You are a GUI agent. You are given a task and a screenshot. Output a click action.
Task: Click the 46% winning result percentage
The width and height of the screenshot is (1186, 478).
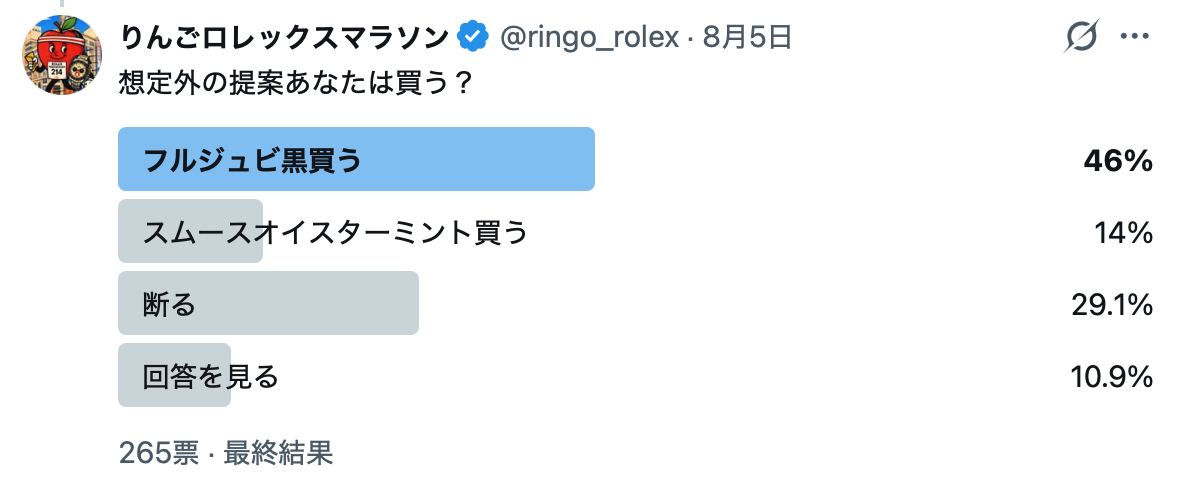(1117, 160)
